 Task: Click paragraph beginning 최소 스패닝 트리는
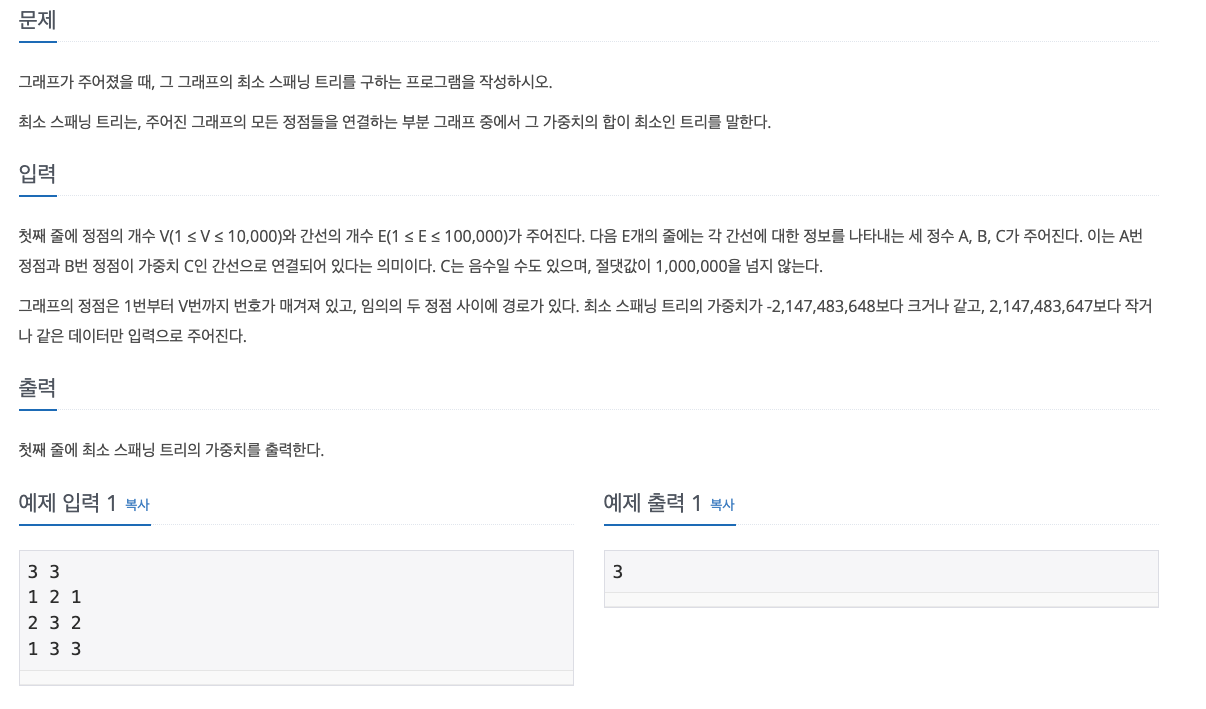pyautogui.click(x=395, y=122)
